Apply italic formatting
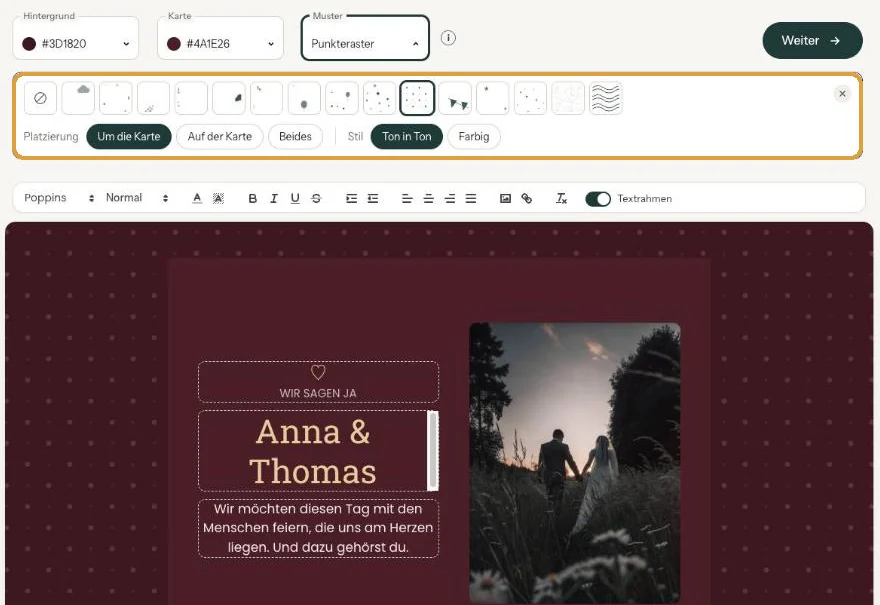The width and height of the screenshot is (880, 605). pyautogui.click(x=274, y=198)
